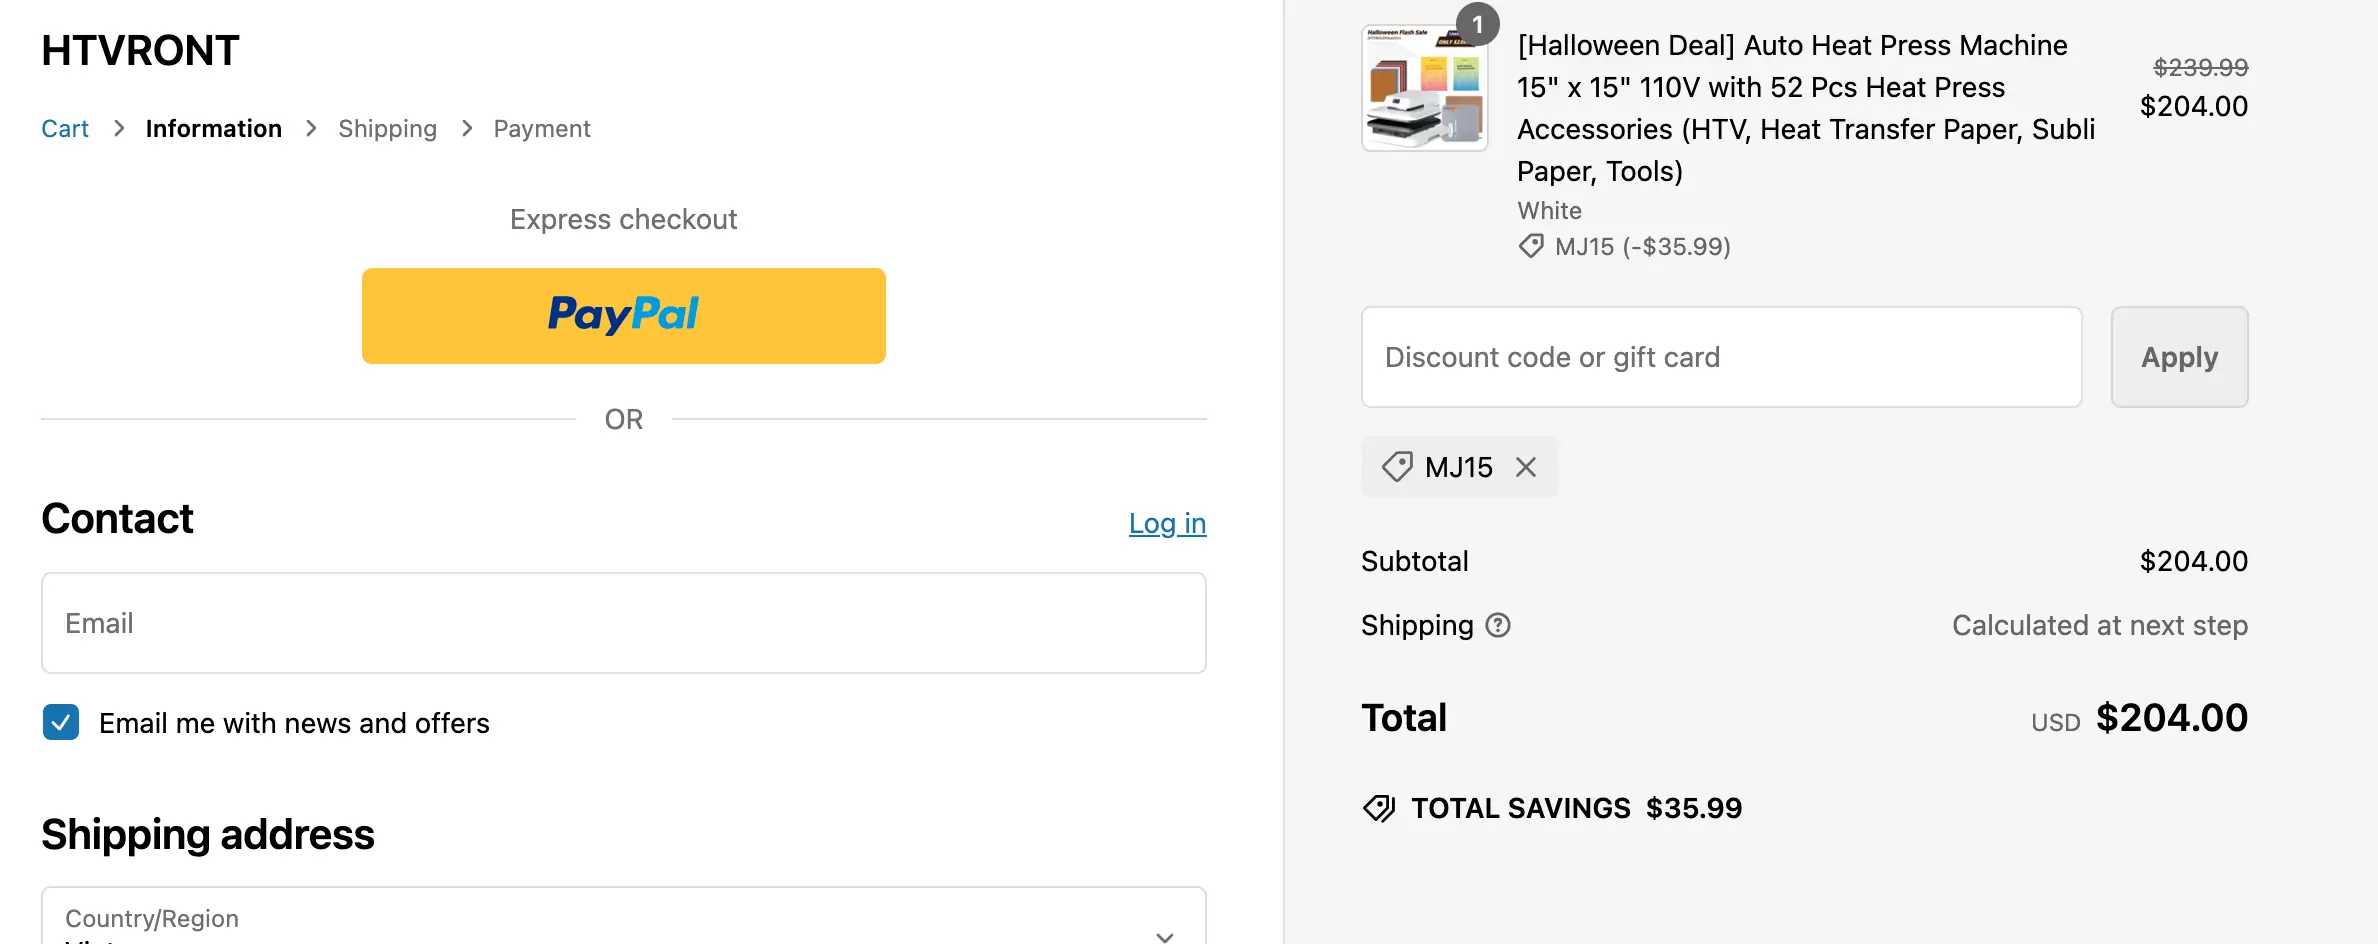This screenshot has width=2378, height=944.
Task: Click the Log in link
Action: (x=1167, y=523)
